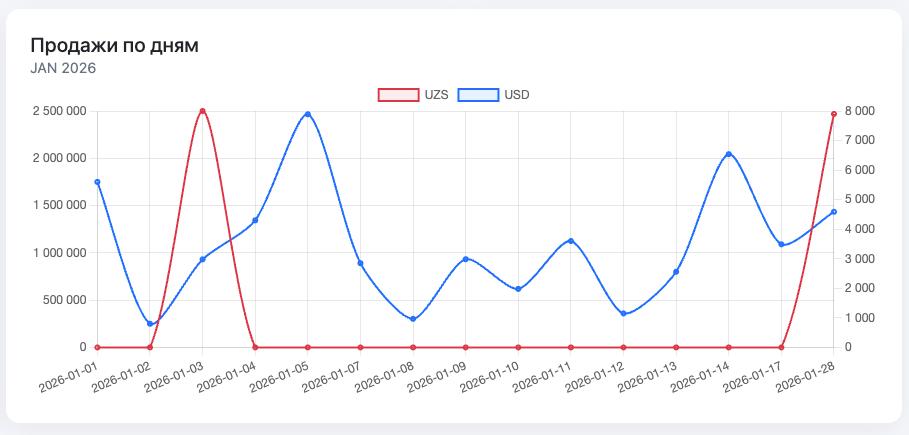Click the USD data point on 2026-01-07

point(360,264)
